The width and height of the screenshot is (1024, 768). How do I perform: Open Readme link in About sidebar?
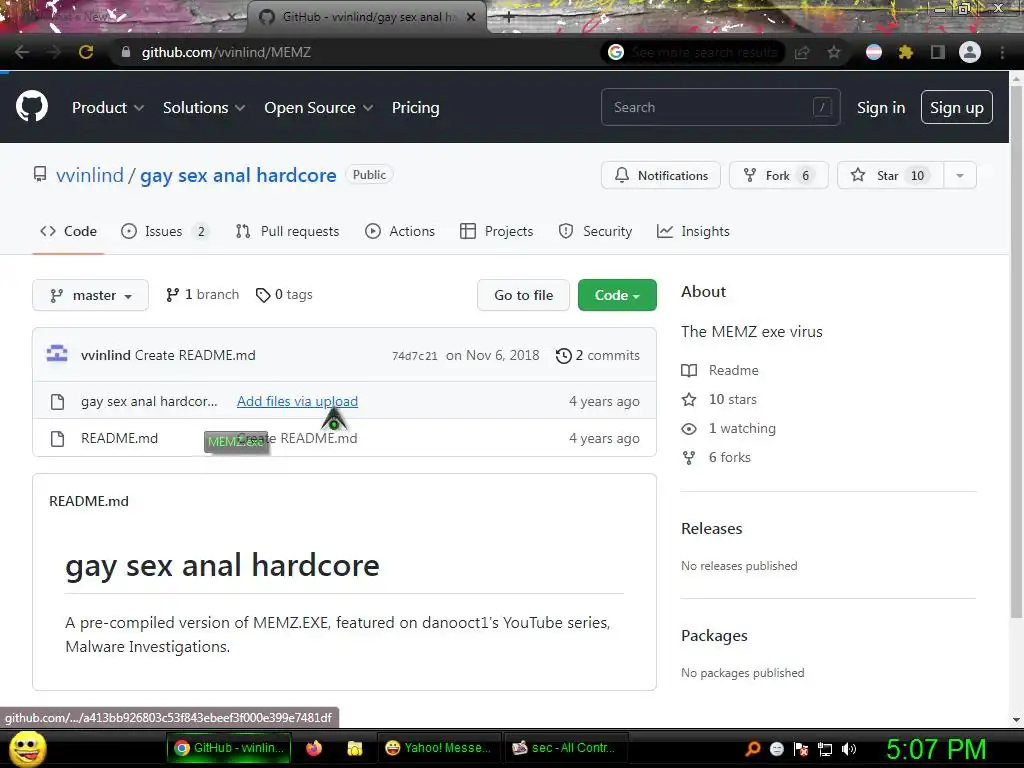720,370
